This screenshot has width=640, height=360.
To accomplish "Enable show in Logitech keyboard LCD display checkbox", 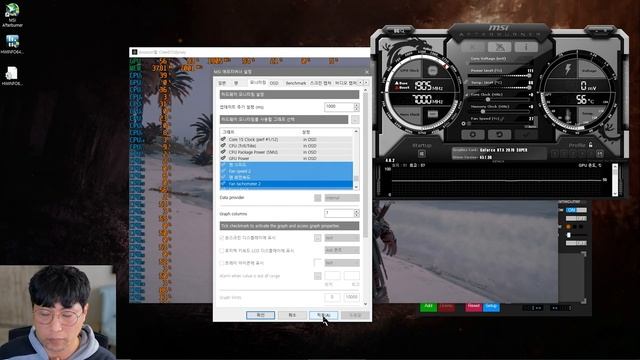I will pos(222,250).
